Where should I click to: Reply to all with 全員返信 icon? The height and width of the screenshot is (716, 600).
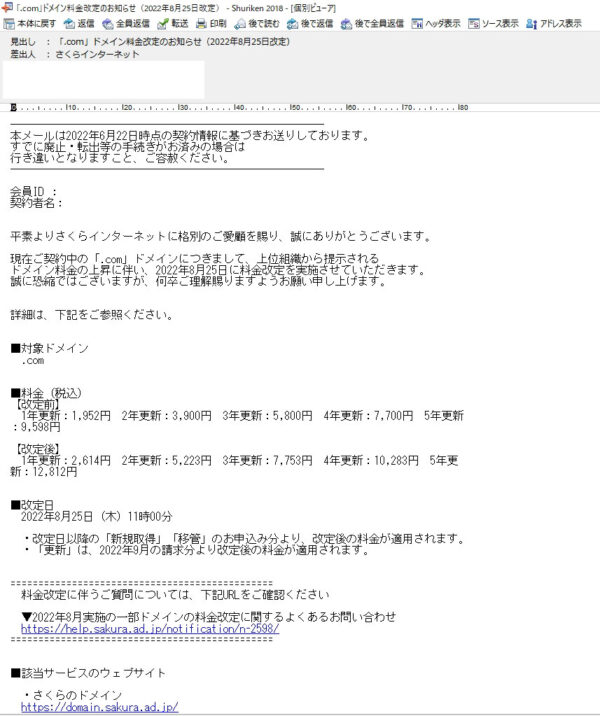click(108, 23)
